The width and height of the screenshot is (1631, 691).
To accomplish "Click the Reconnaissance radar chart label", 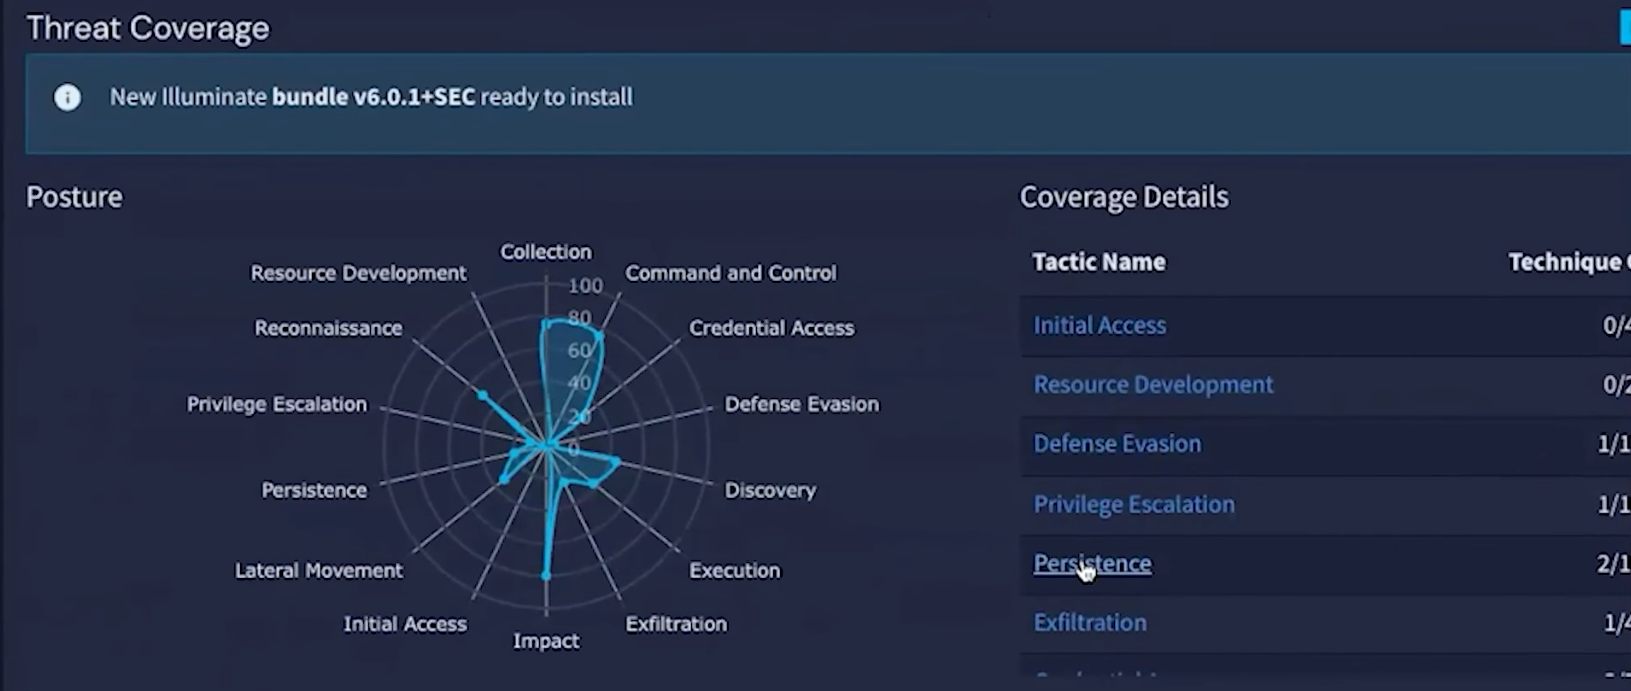I will pyautogui.click(x=328, y=328).
